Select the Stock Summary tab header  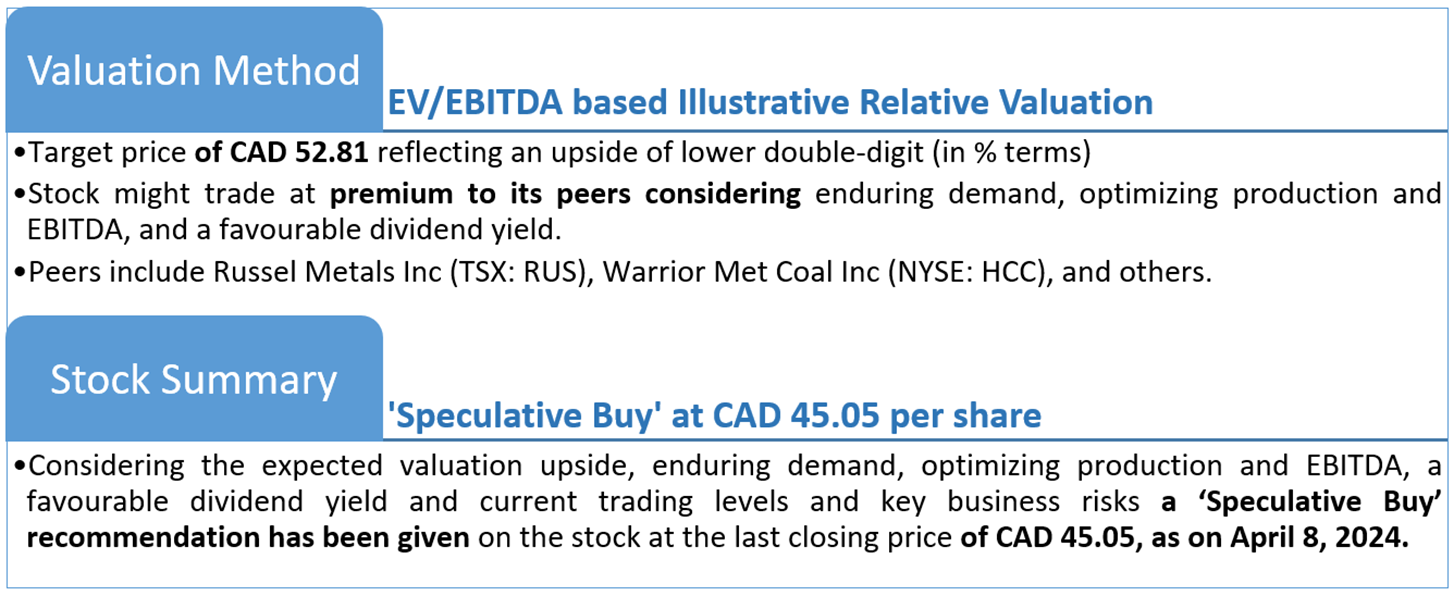coord(193,379)
